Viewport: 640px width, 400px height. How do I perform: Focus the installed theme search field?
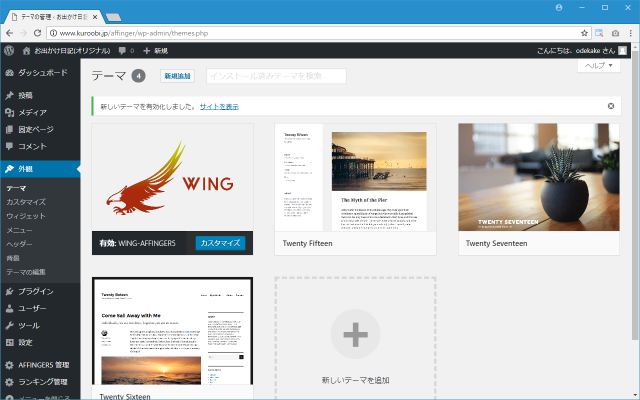click(276, 76)
